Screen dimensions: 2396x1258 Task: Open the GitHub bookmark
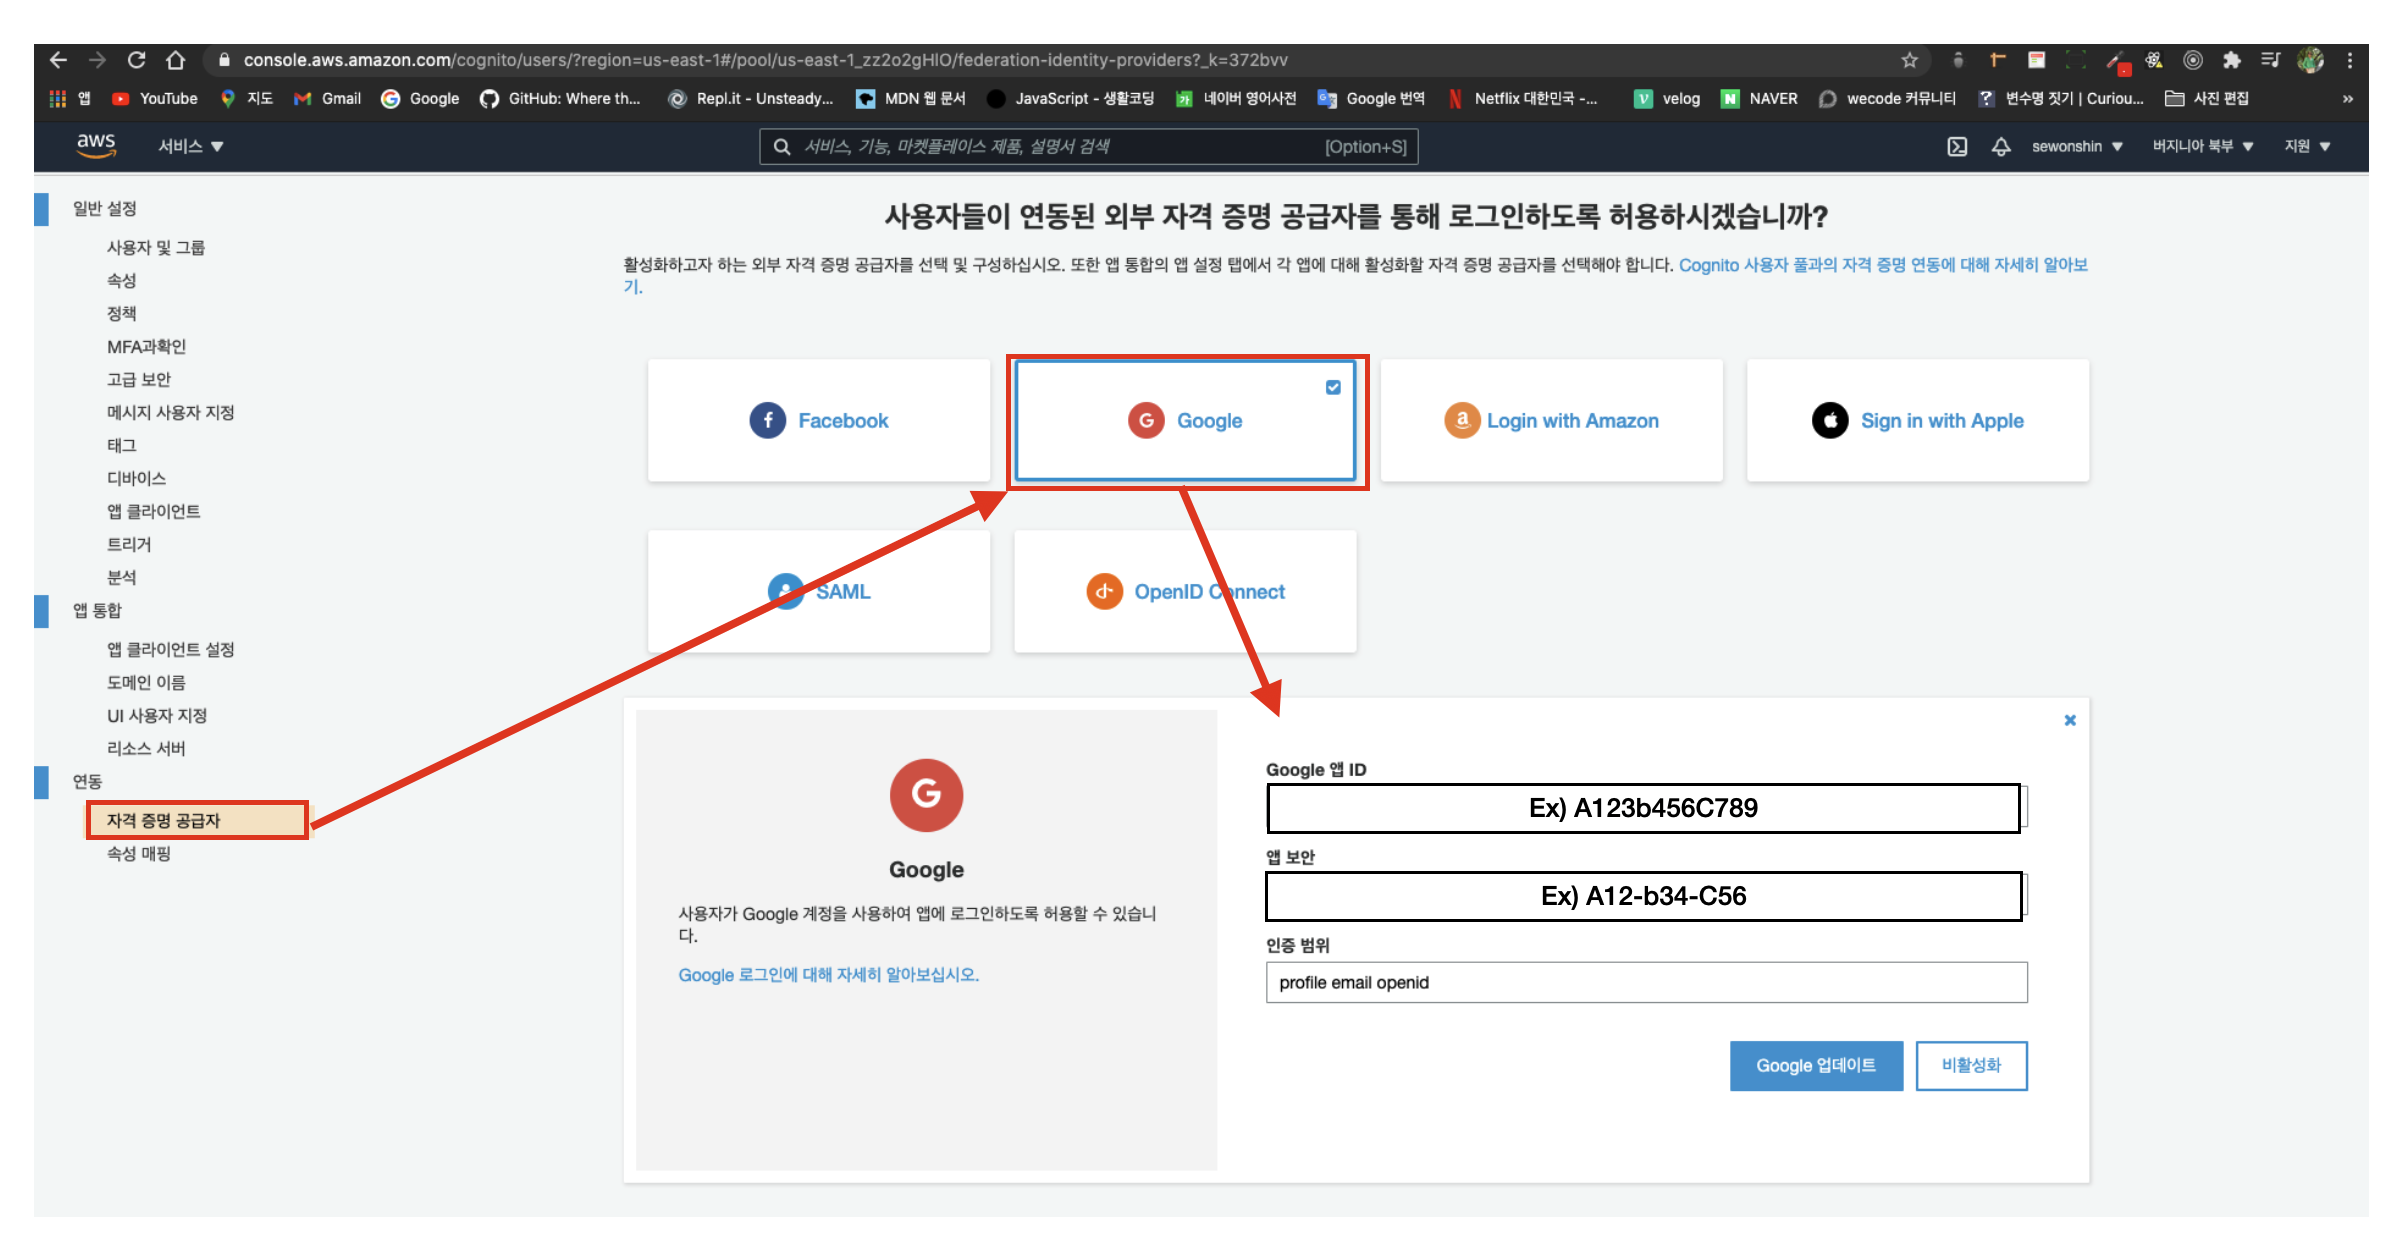pyautogui.click(x=560, y=98)
